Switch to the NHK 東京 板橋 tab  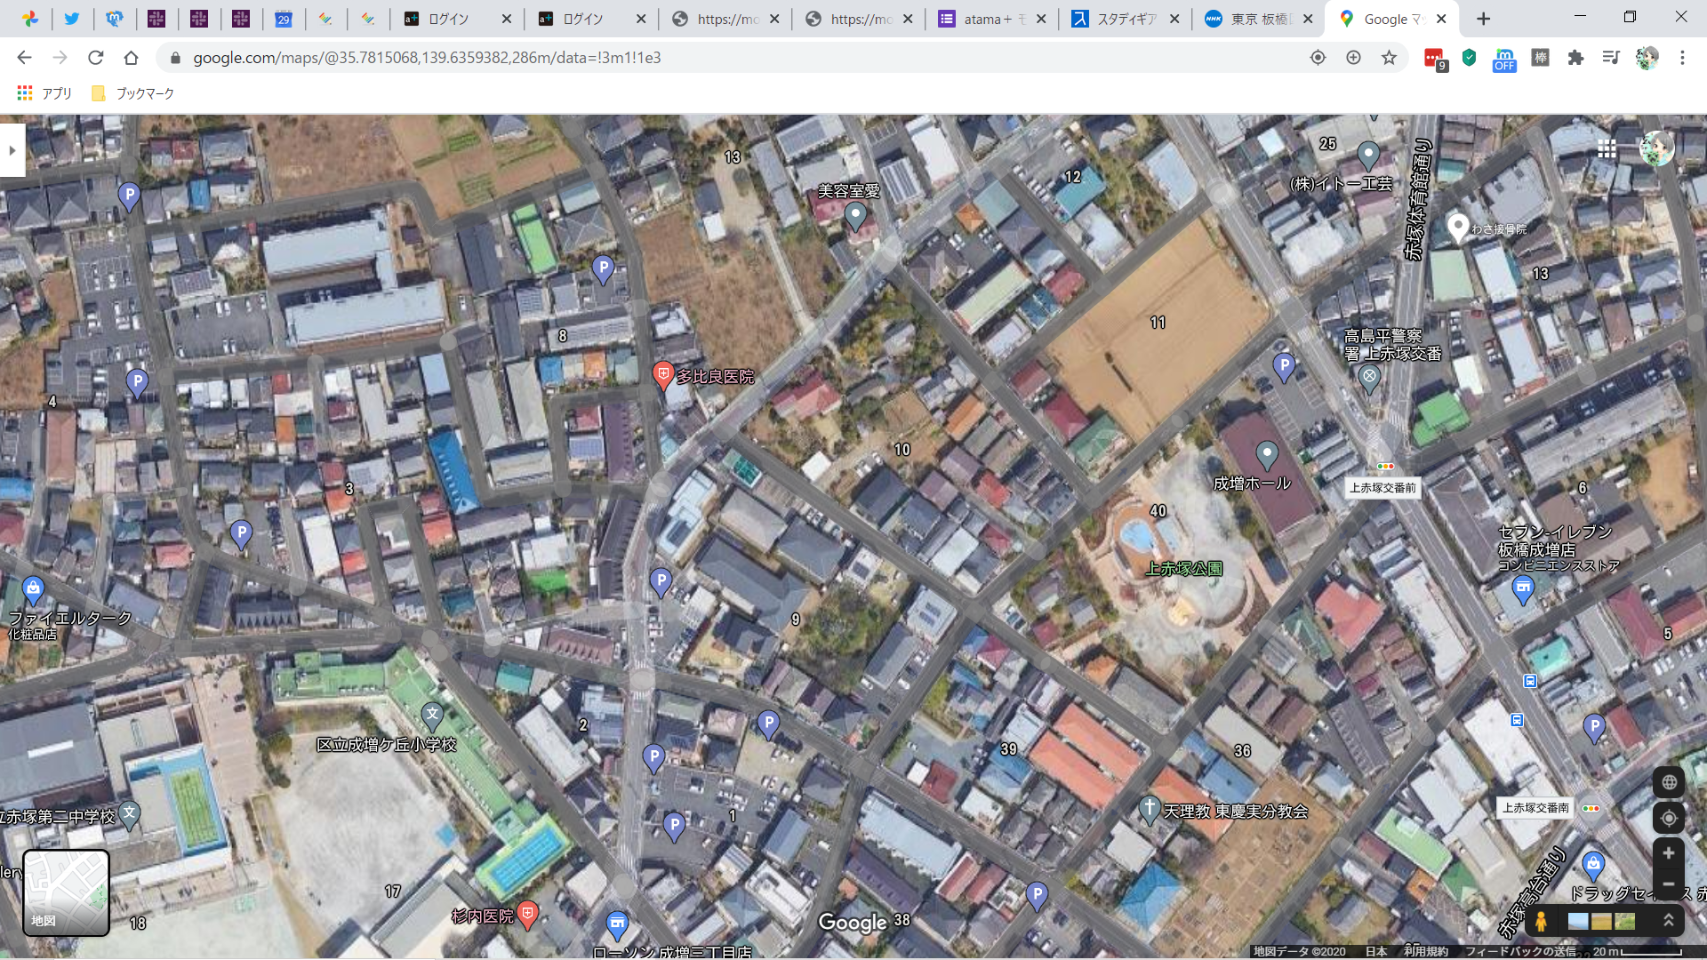pos(1250,19)
